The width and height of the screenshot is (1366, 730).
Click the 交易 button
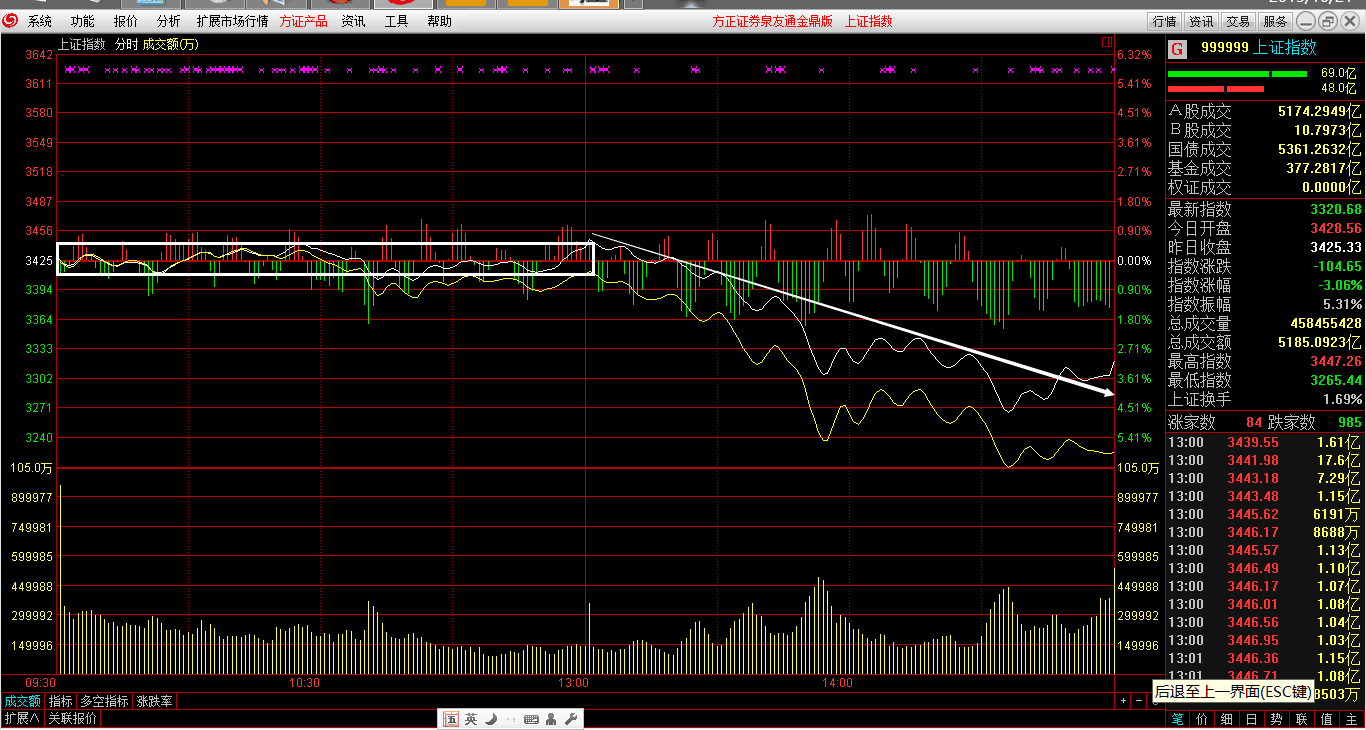1238,21
